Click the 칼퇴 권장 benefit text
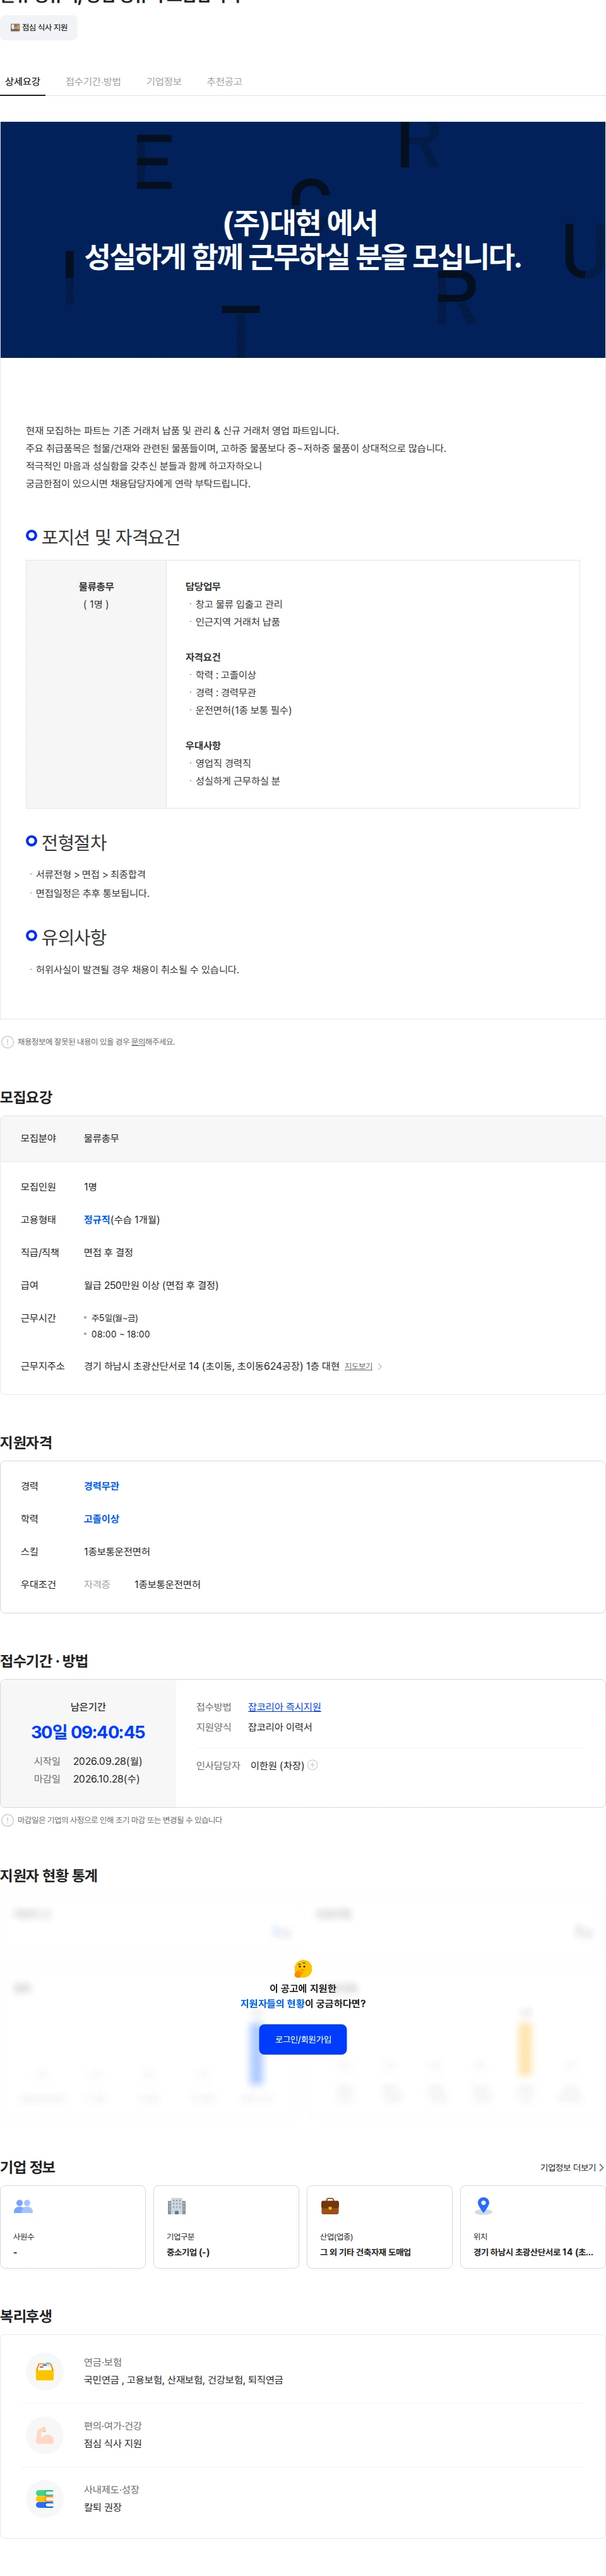The image size is (606, 2576). coord(103,2508)
